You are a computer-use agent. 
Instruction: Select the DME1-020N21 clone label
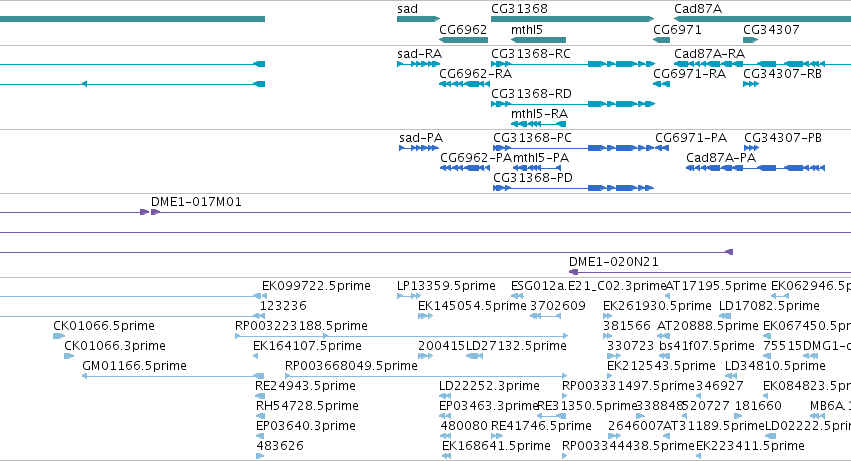(614, 262)
